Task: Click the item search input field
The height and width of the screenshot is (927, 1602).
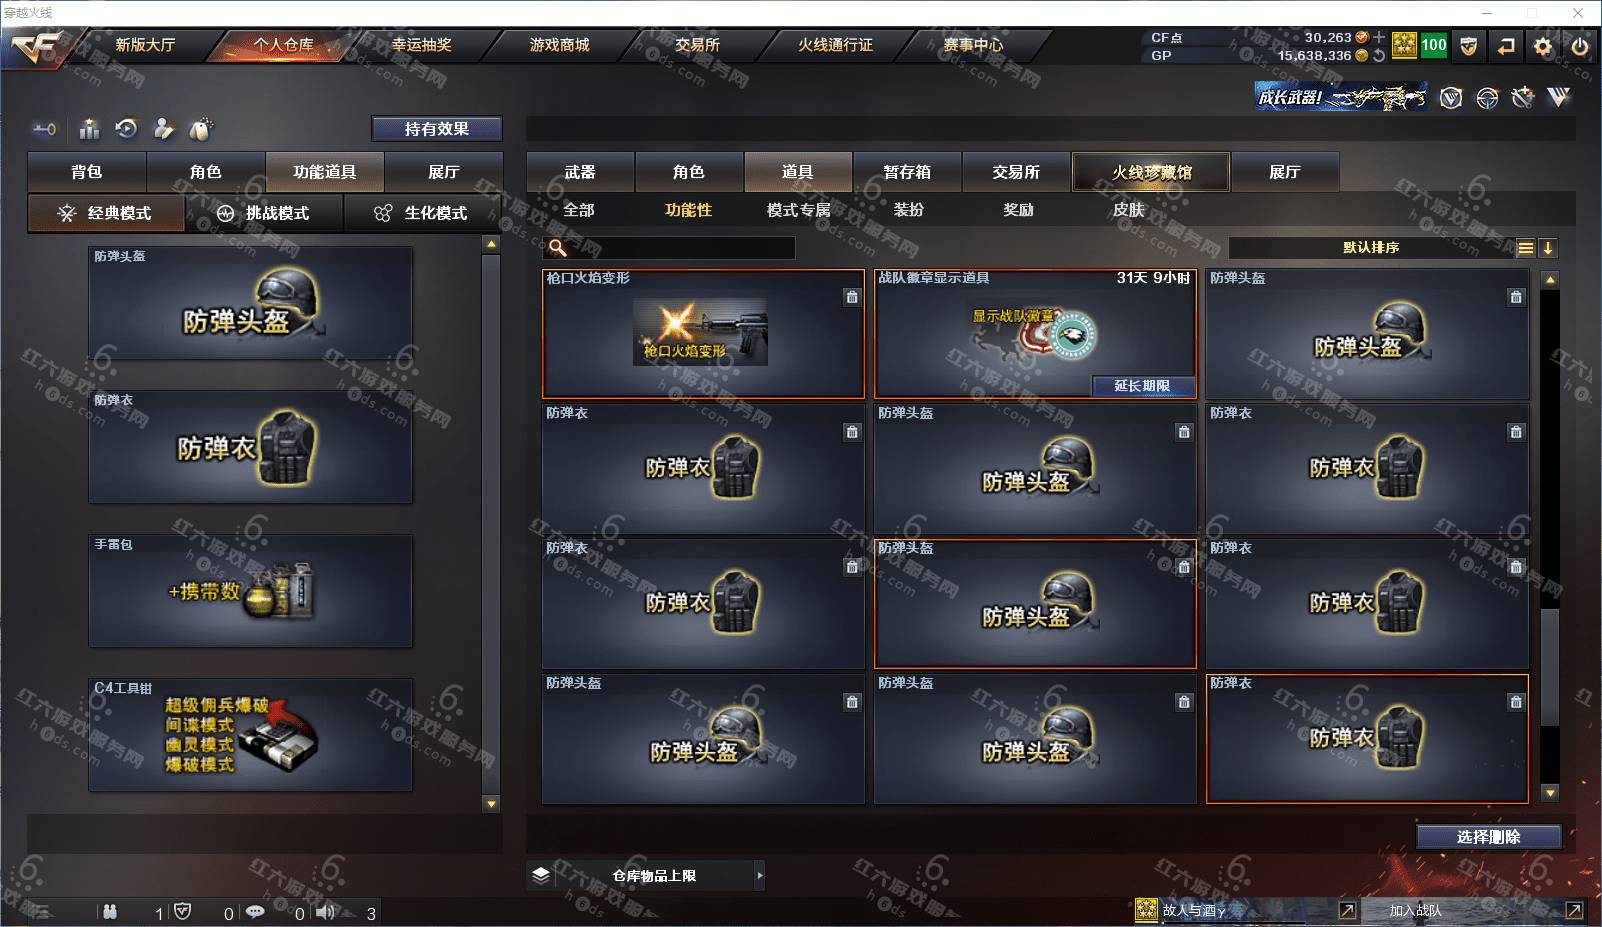Action: (670, 248)
